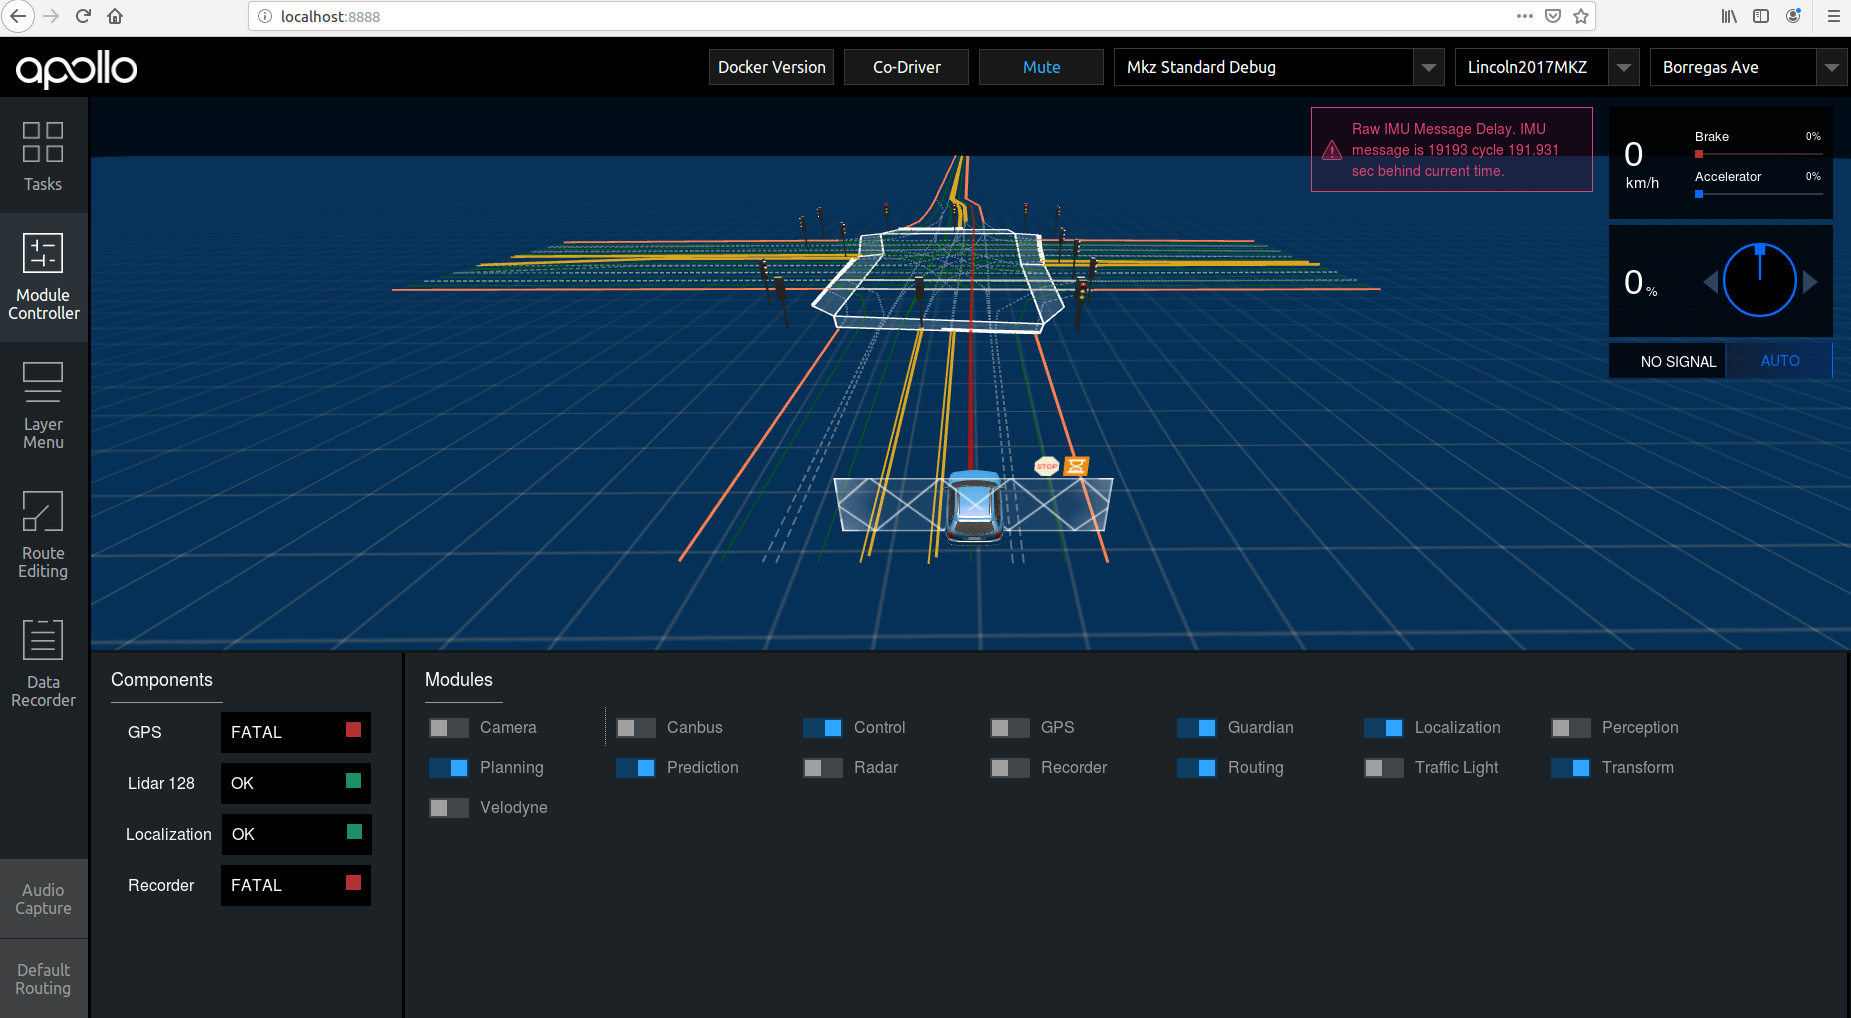This screenshot has width=1851, height=1018.
Task: Open the Tasks panel
Action: coord(43,157)
